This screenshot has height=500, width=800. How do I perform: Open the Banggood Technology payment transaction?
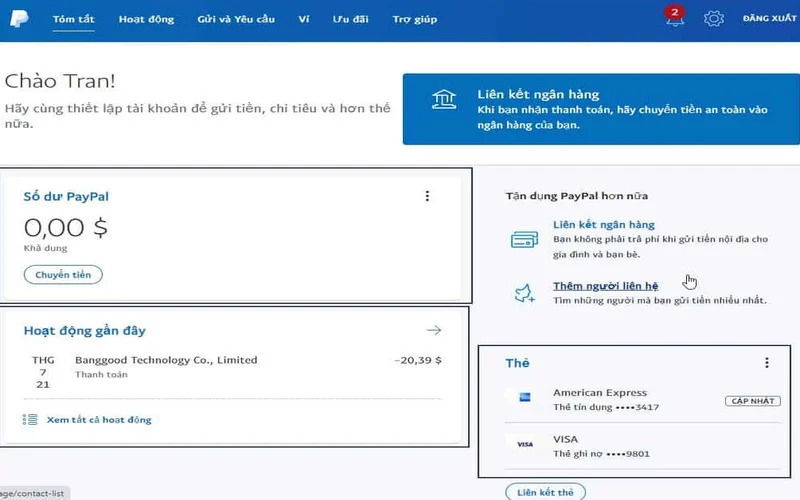pyautogui.click(x=166, y=360)
